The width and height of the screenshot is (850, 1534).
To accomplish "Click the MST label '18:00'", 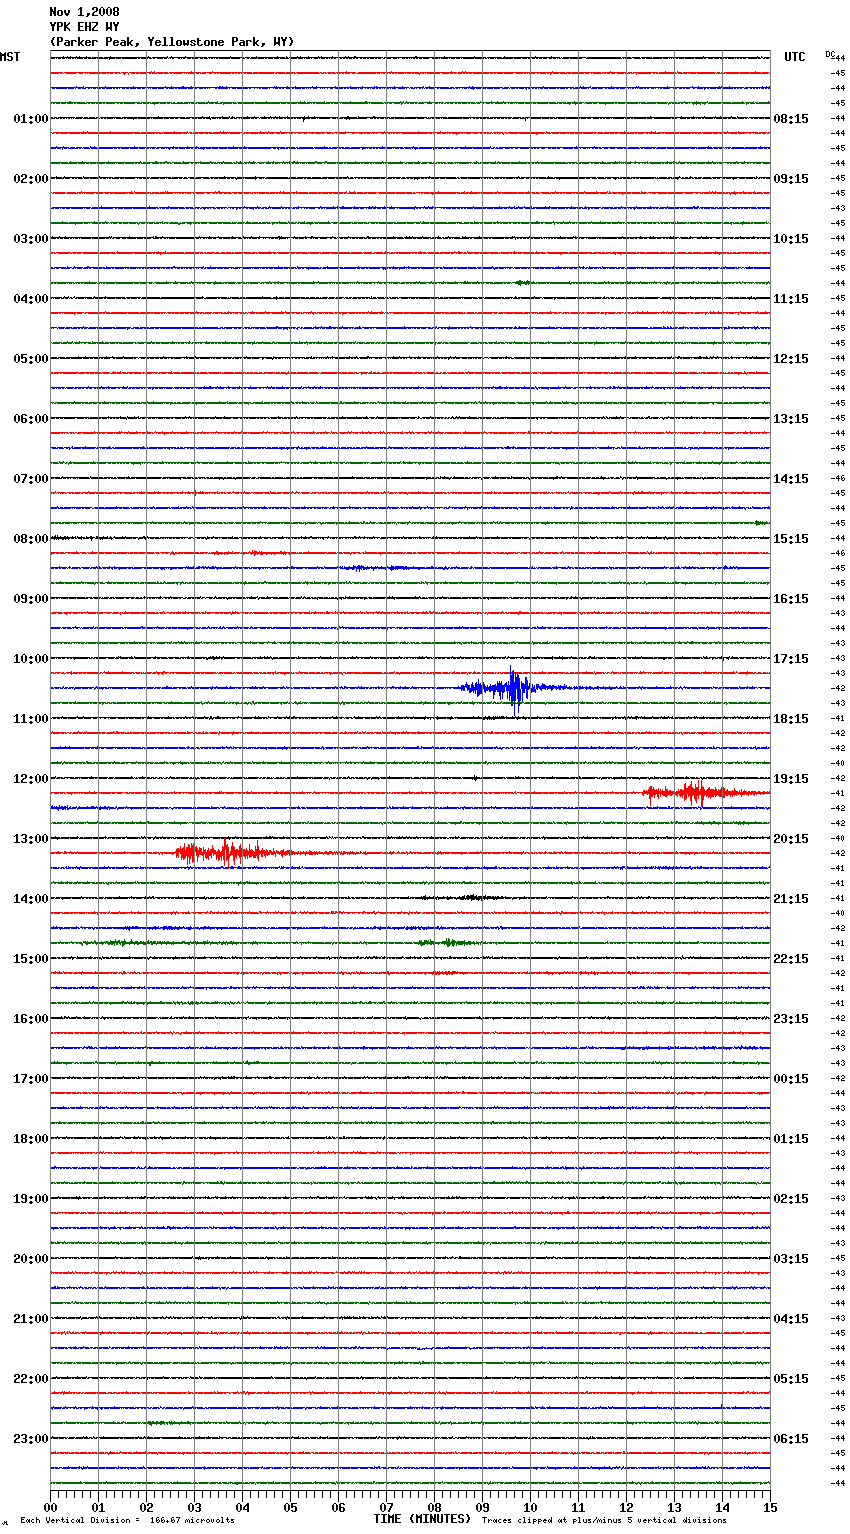I will (x=31, y=1139).
